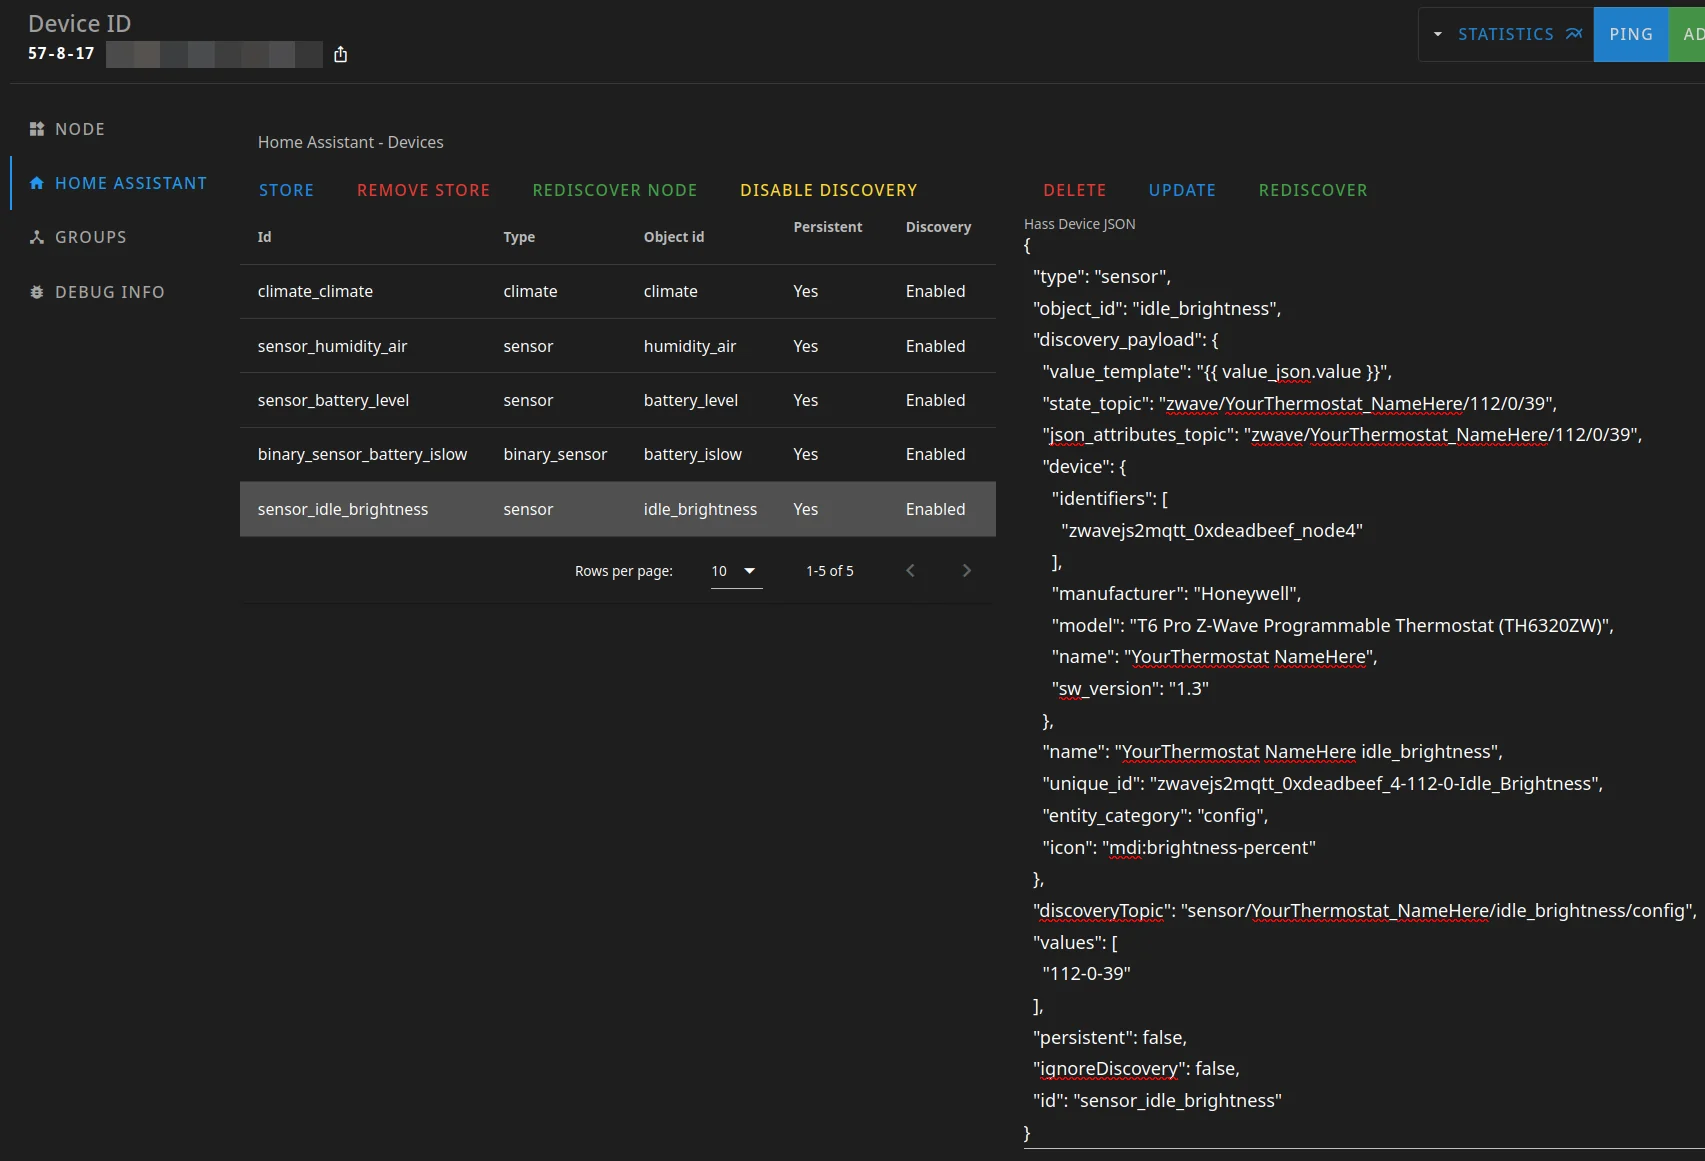Select the Home Assistant tab
Screen dimensions: 1705x1161
pos(130,183)
